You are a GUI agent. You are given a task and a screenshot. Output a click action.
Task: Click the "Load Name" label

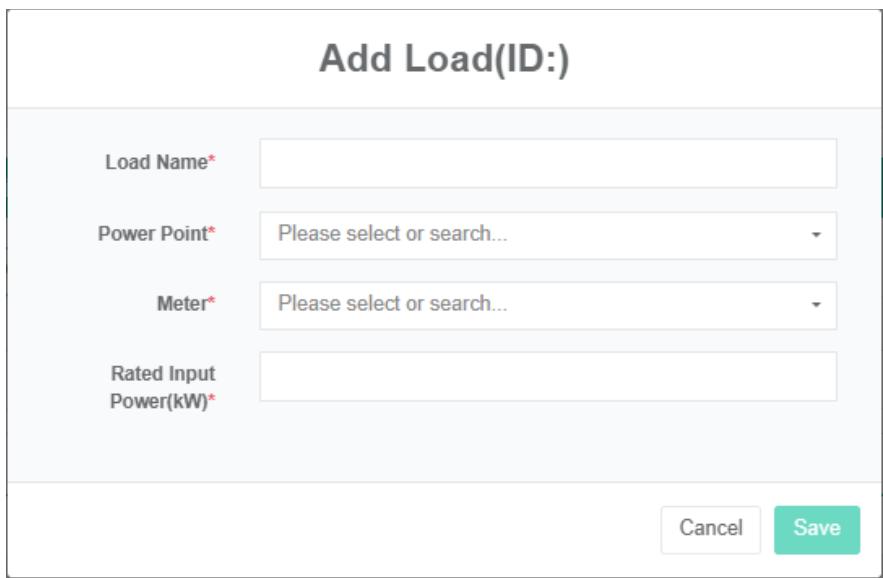158,165
